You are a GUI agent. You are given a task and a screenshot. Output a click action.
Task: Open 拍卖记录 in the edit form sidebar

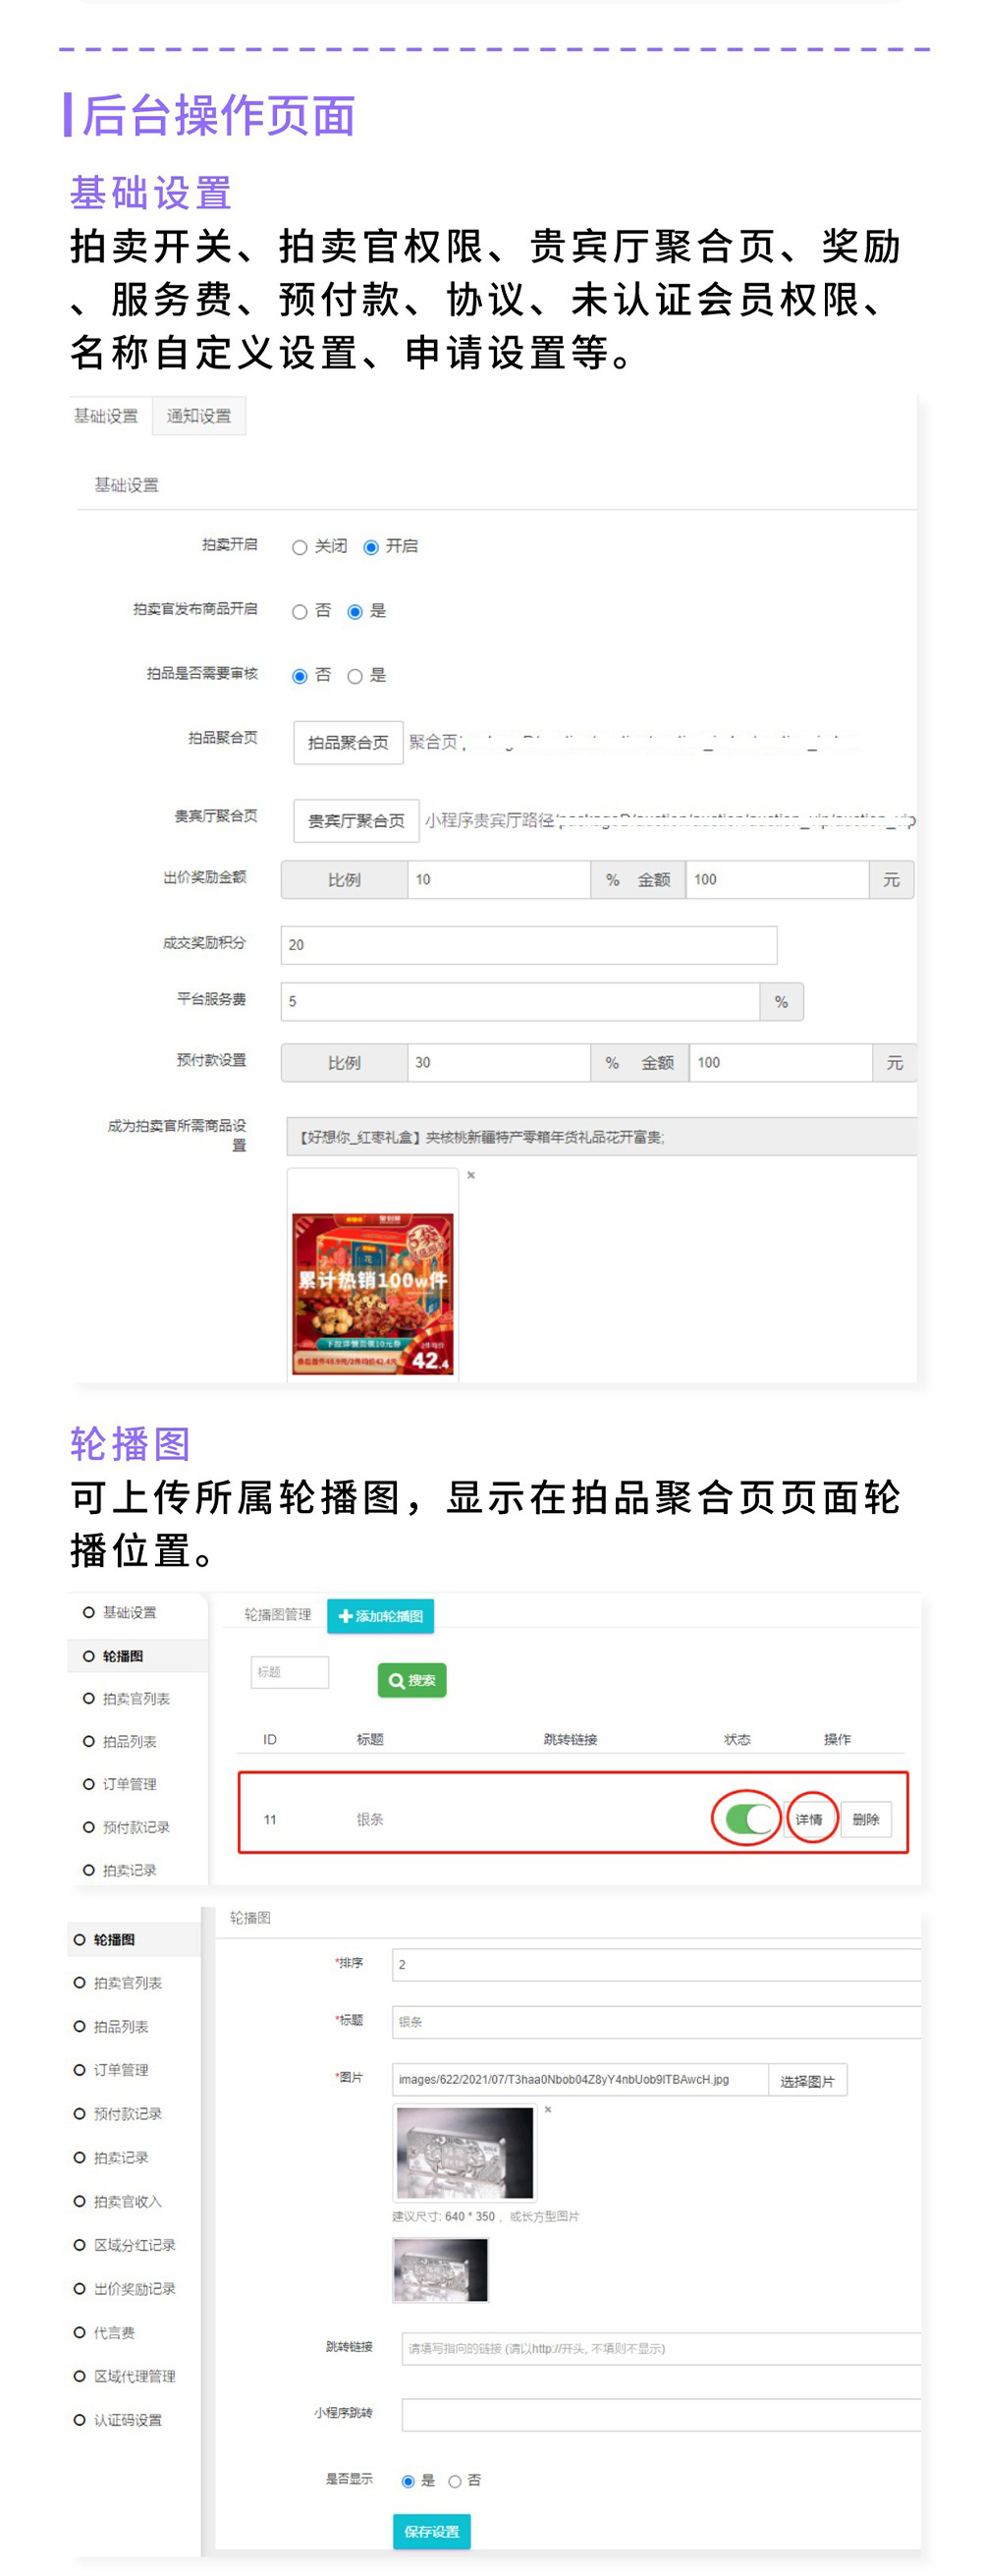click(x=111, y=2158)
